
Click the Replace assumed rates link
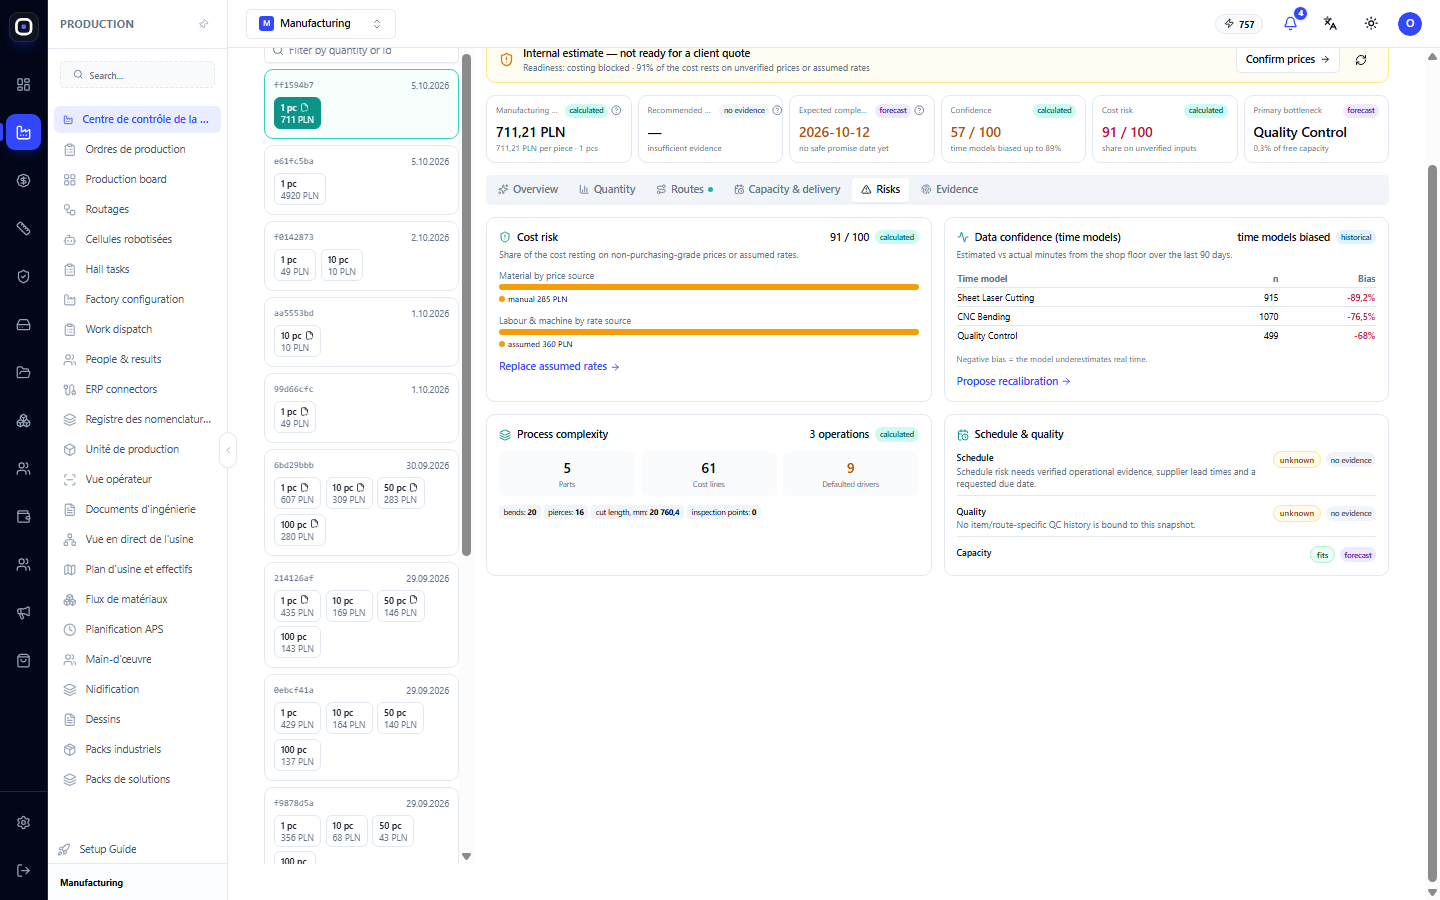(x=559, y=367)
